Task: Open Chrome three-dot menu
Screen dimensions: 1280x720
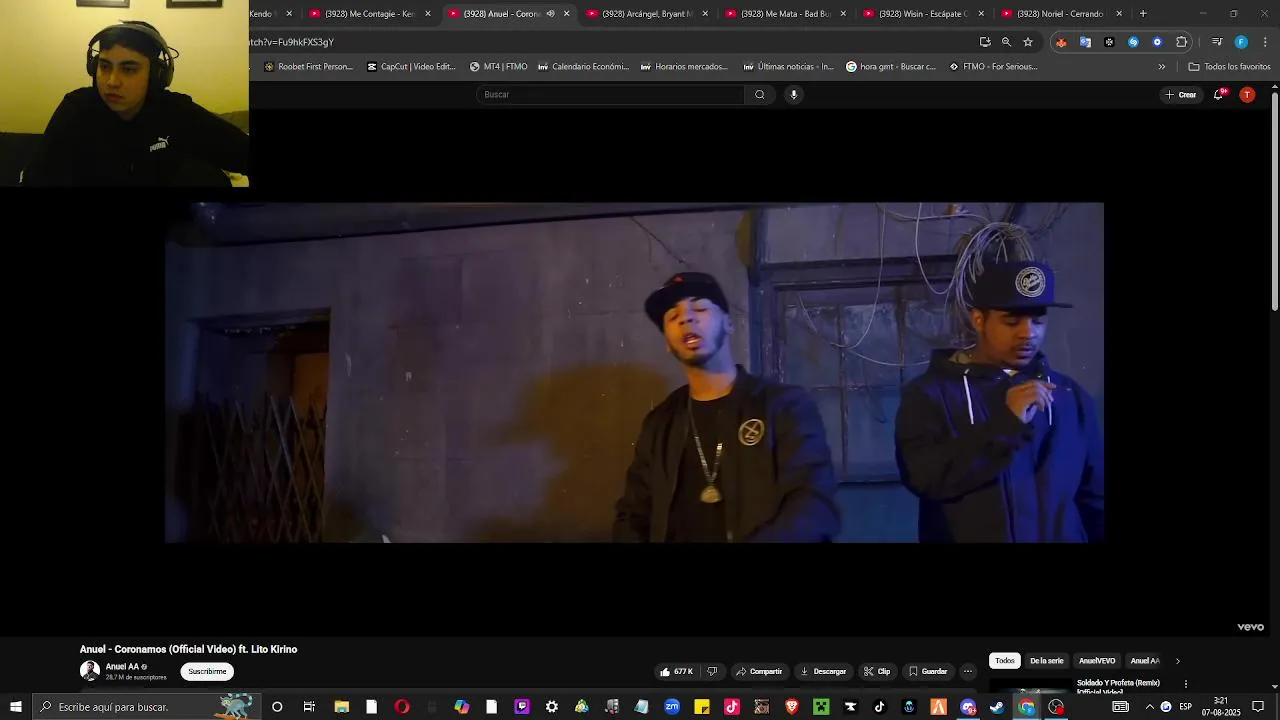Action: (x=1265, y=42)
